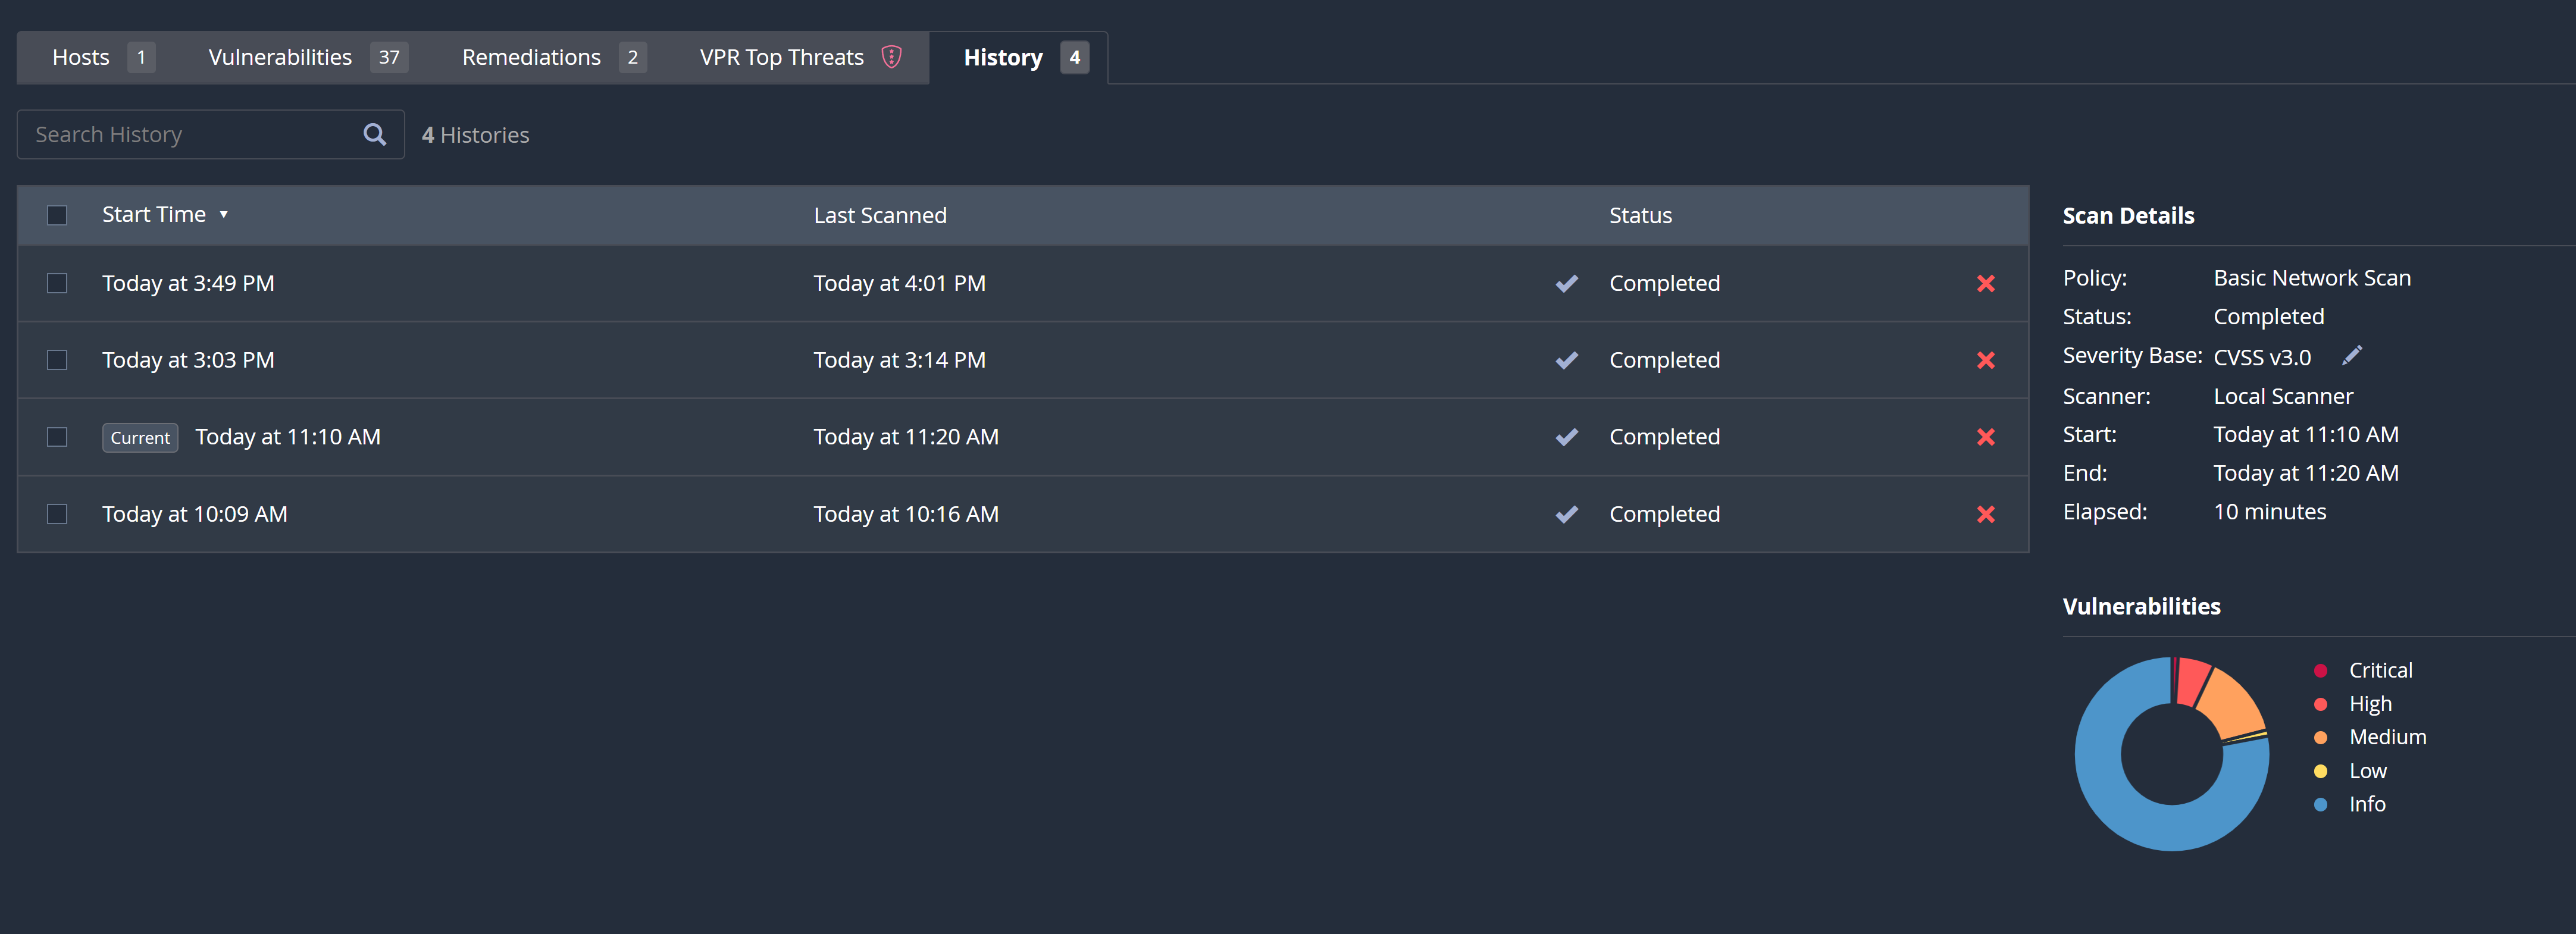
Task: Delete the 3:03 PM scan history entry
Action: (1986, 360)
